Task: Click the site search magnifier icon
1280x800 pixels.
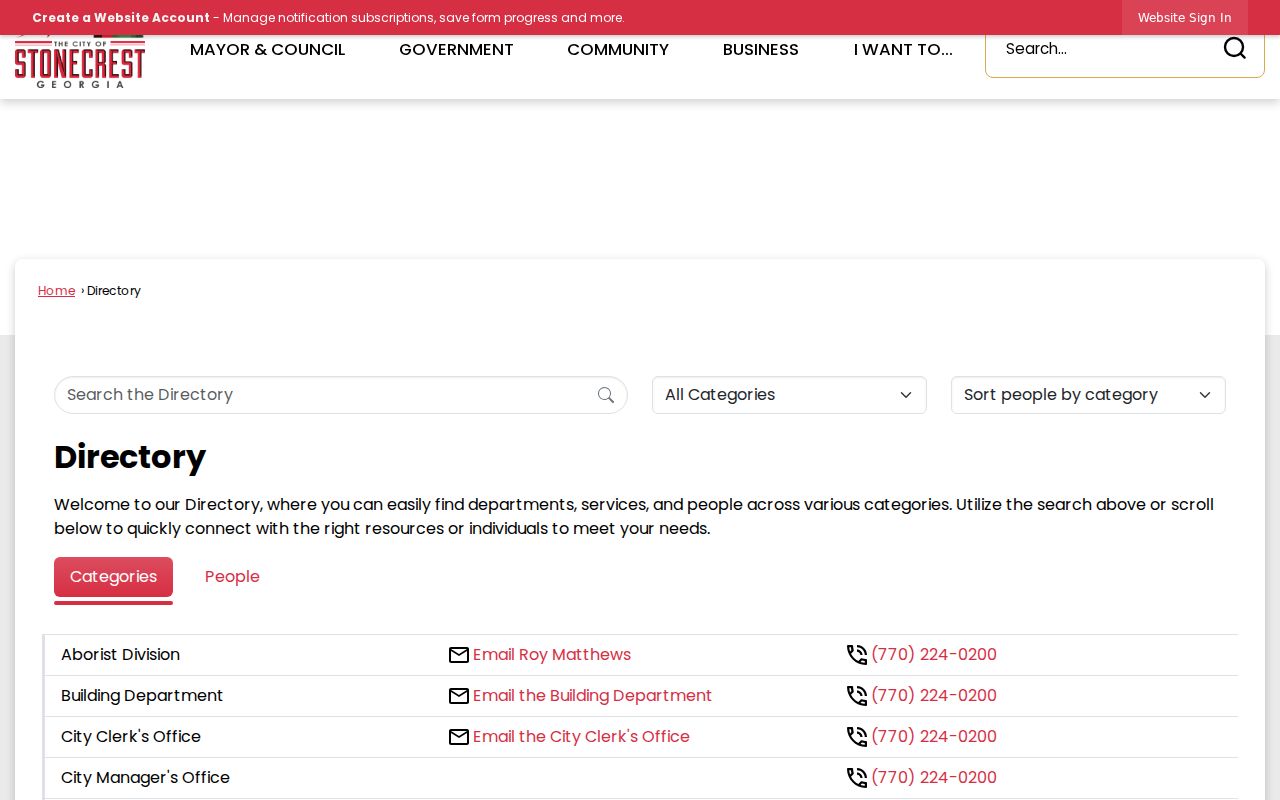Action: [1235, 48]
